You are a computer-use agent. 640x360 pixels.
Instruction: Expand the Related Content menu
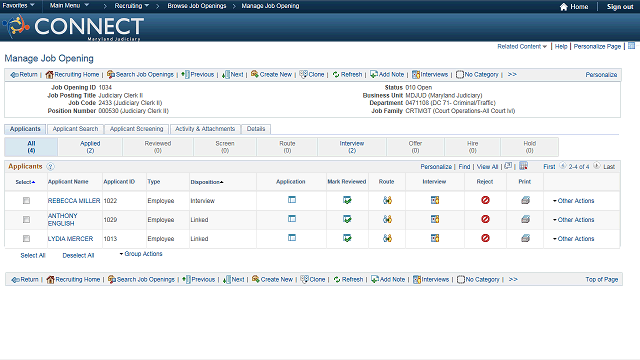tap(522, 47)
